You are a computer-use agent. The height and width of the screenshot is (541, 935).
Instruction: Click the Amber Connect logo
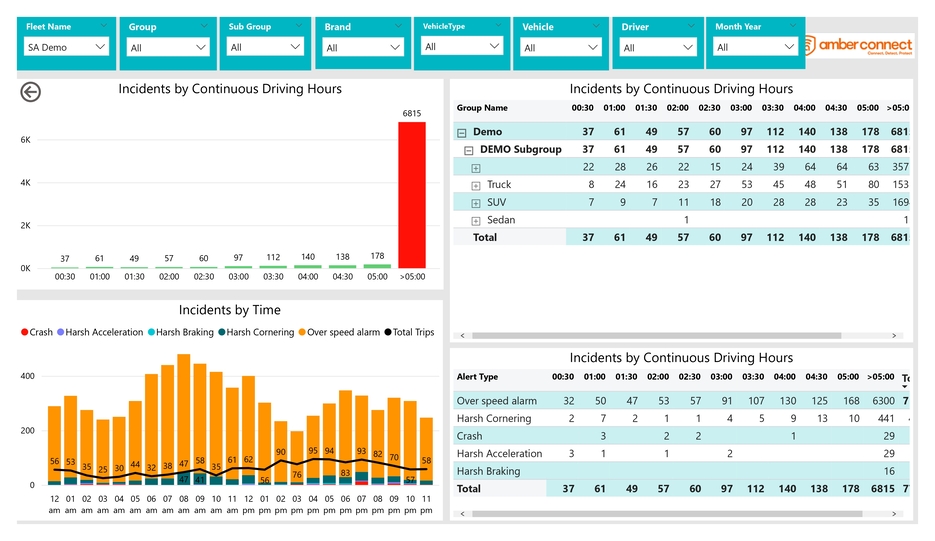pos(860,45)
